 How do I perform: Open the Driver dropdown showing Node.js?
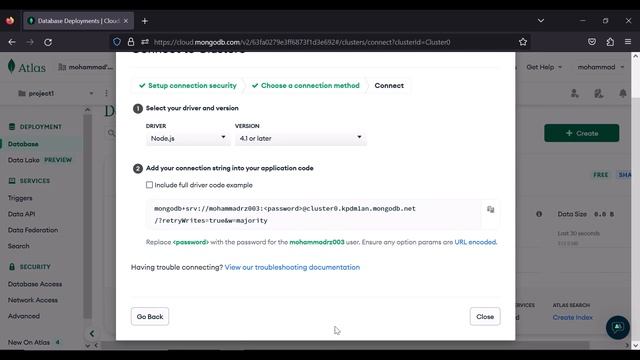coord(188,138)
